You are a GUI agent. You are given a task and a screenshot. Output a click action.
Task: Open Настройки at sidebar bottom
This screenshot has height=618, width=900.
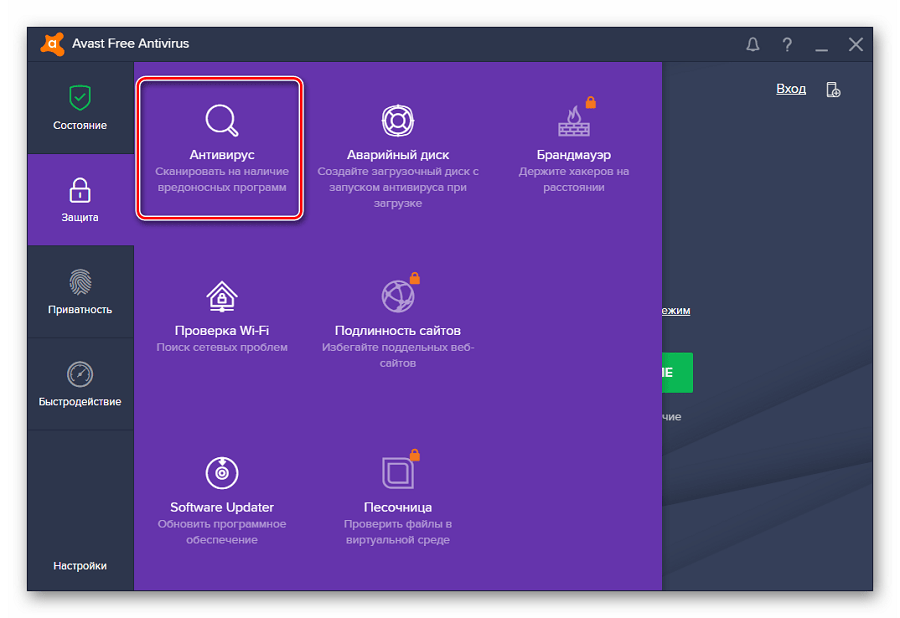[x=80, y=566]
